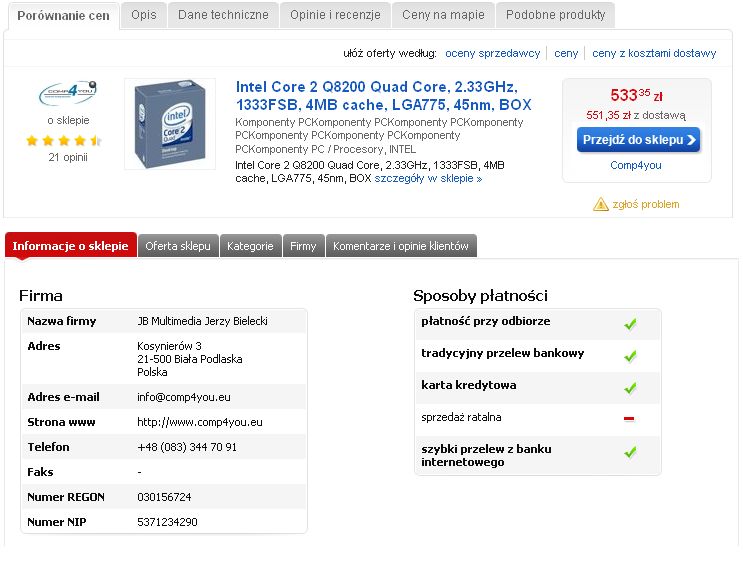Click the '551,35 zł z dostawą' text

635,115
